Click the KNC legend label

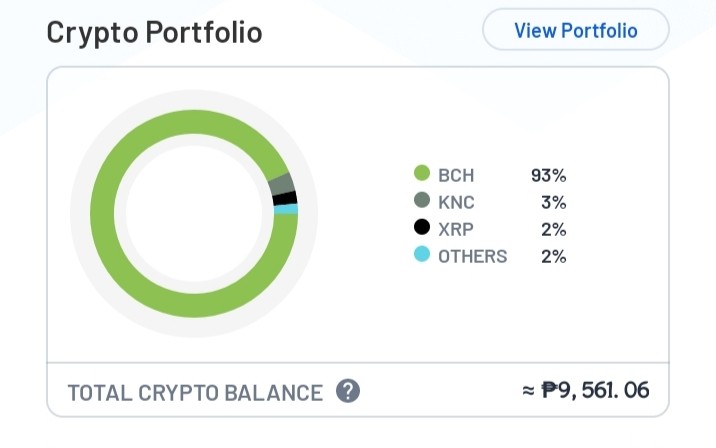[x=456, y=202]
